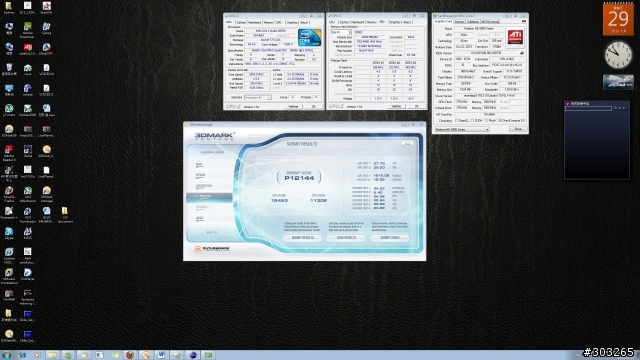Click Validate in the left CPU-Z window
The image size is (640, 360).
(293, 107)
